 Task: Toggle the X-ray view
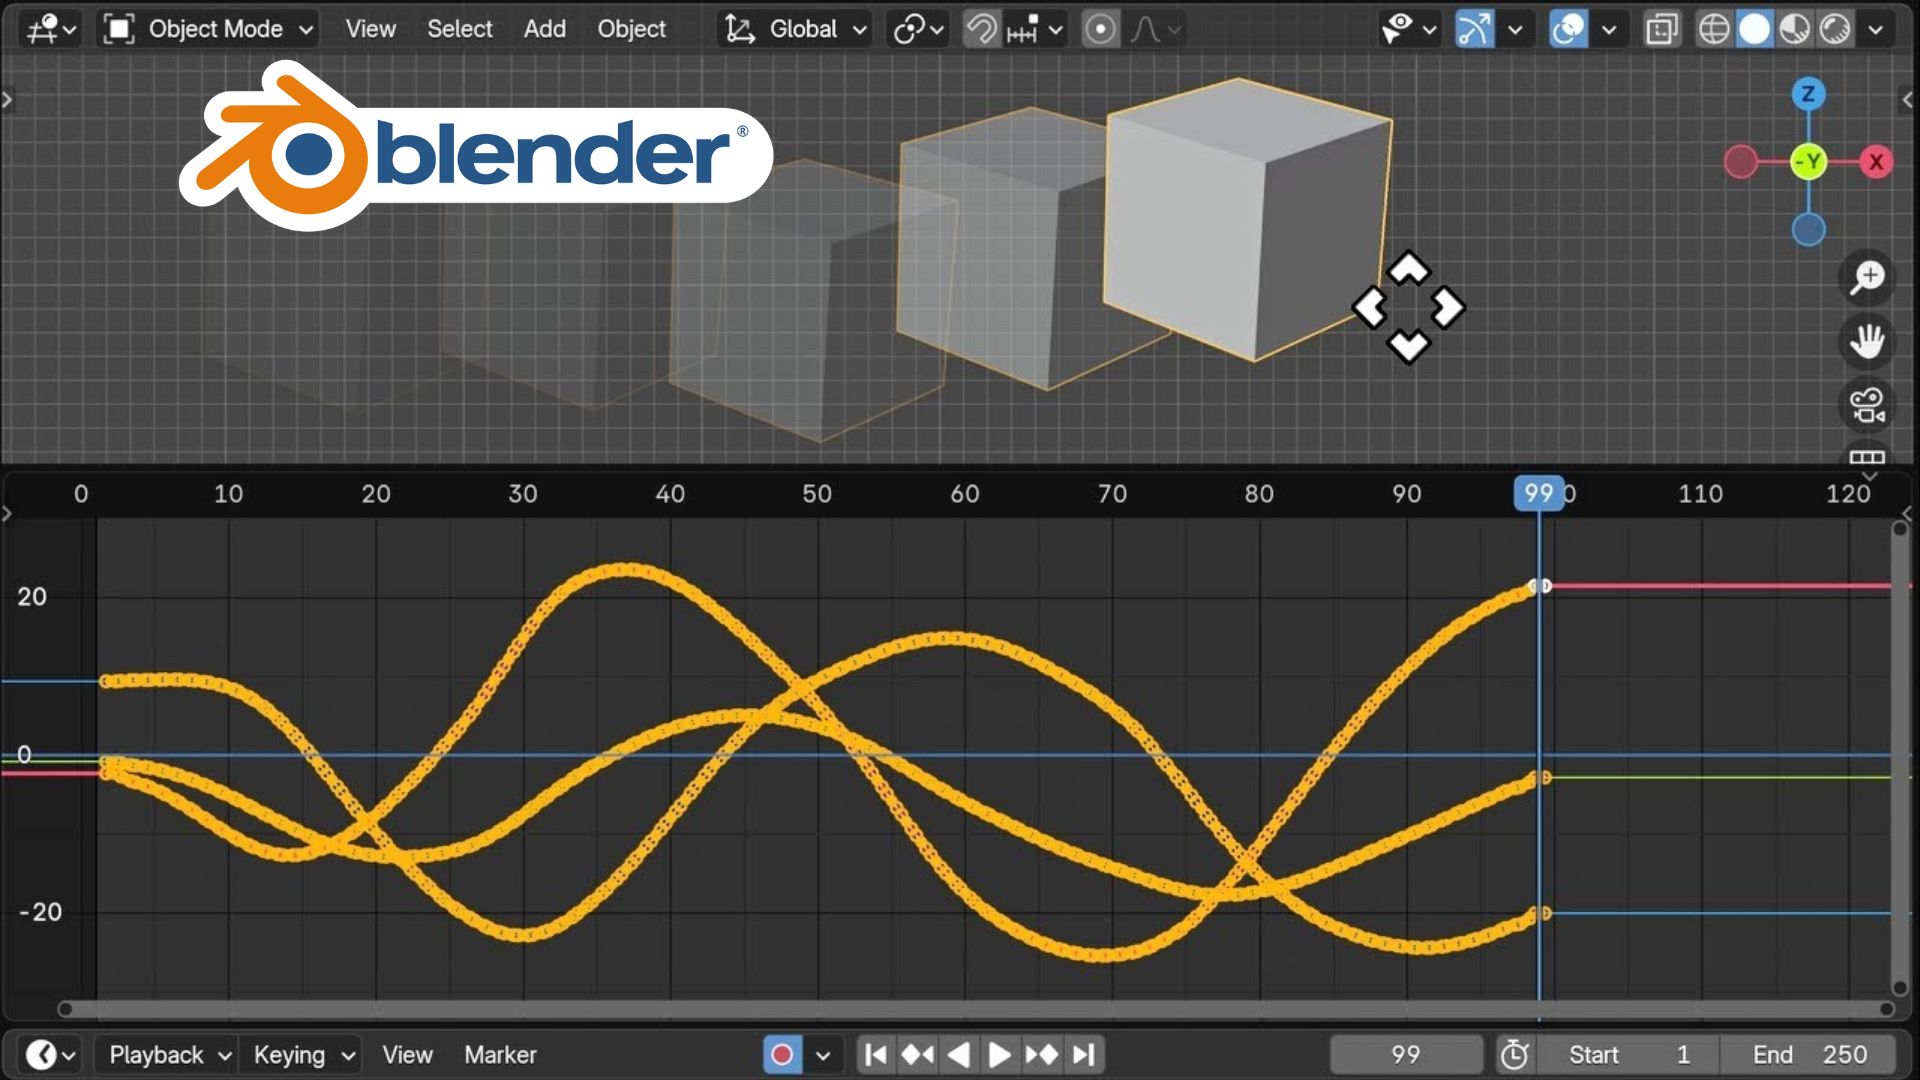coord(1662,29)
